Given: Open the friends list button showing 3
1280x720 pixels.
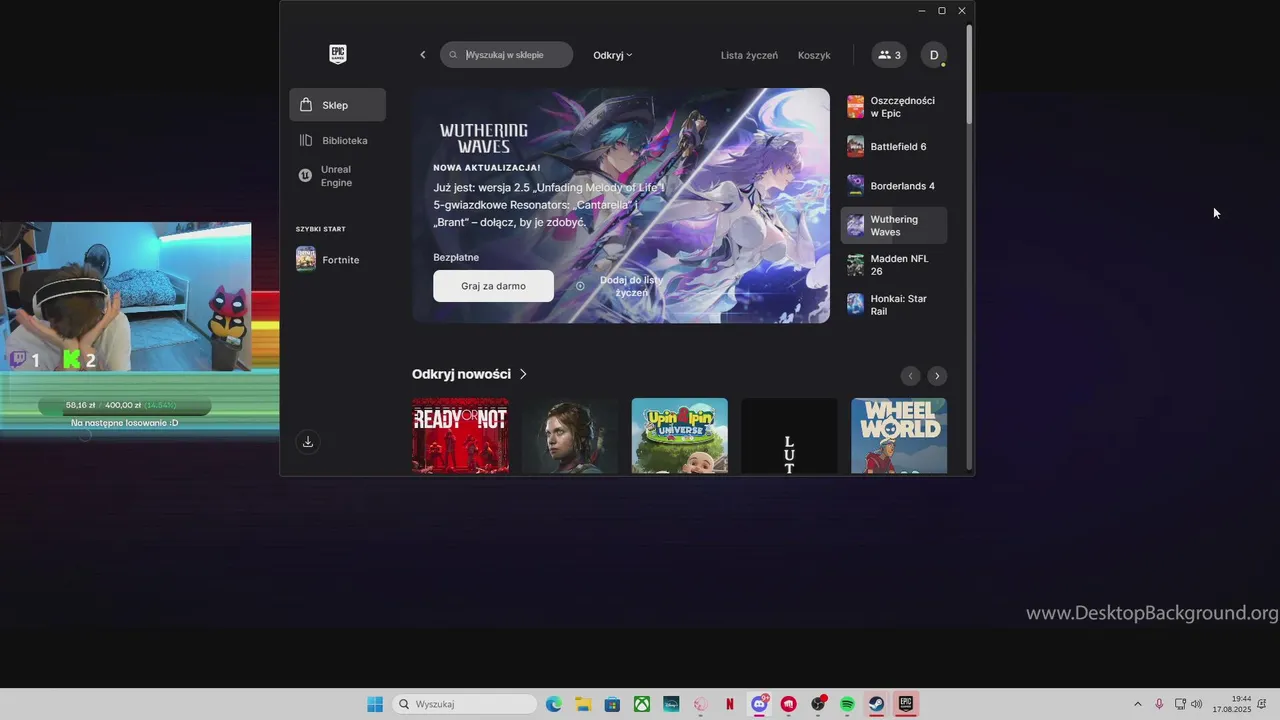Looking at the screenshot, I should [x=889, y=55].
